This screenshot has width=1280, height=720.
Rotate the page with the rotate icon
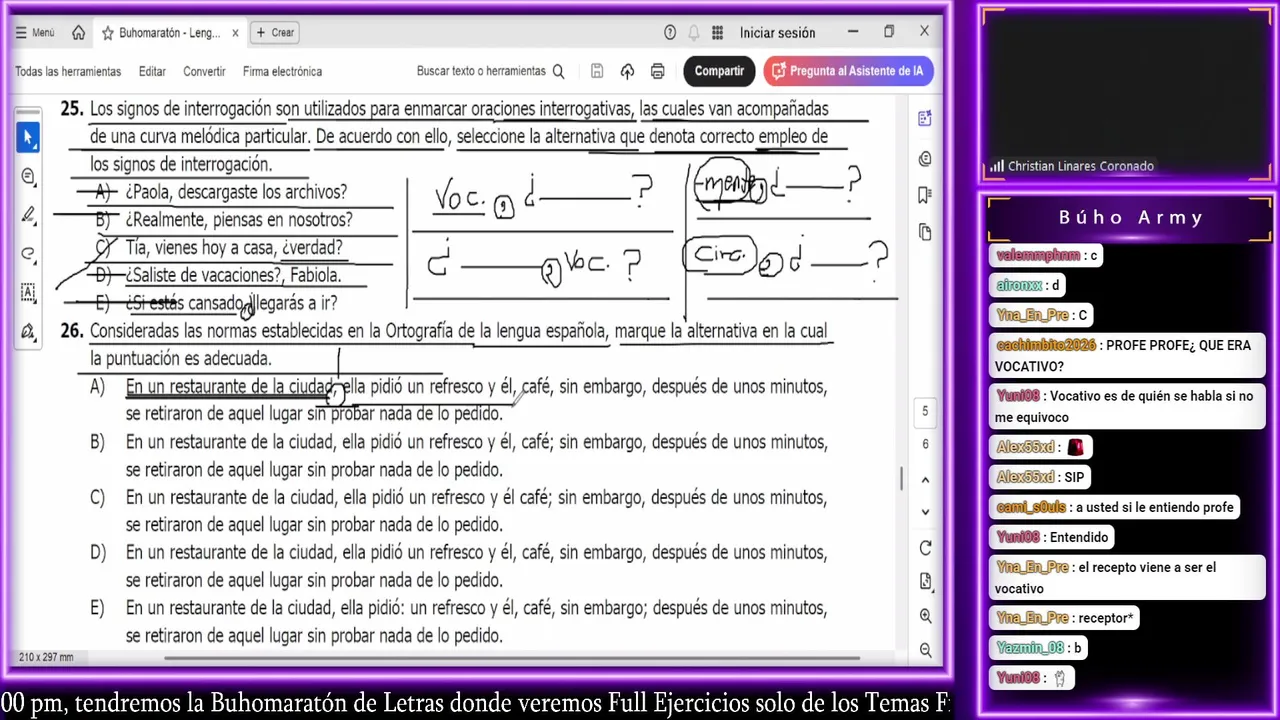point(925,548)
